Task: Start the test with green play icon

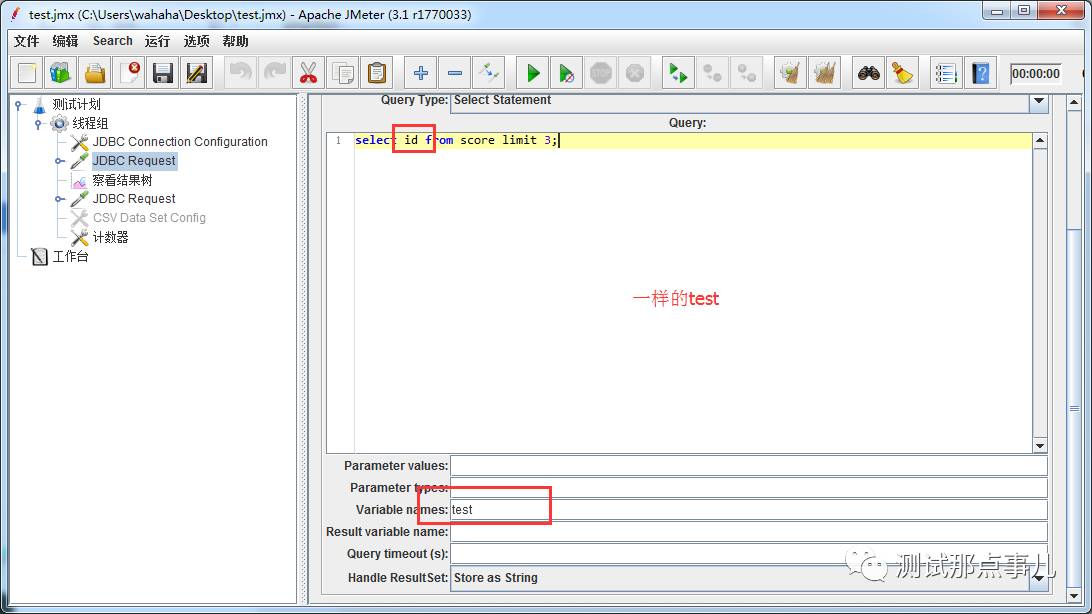Action: click(x=533, y=73)
